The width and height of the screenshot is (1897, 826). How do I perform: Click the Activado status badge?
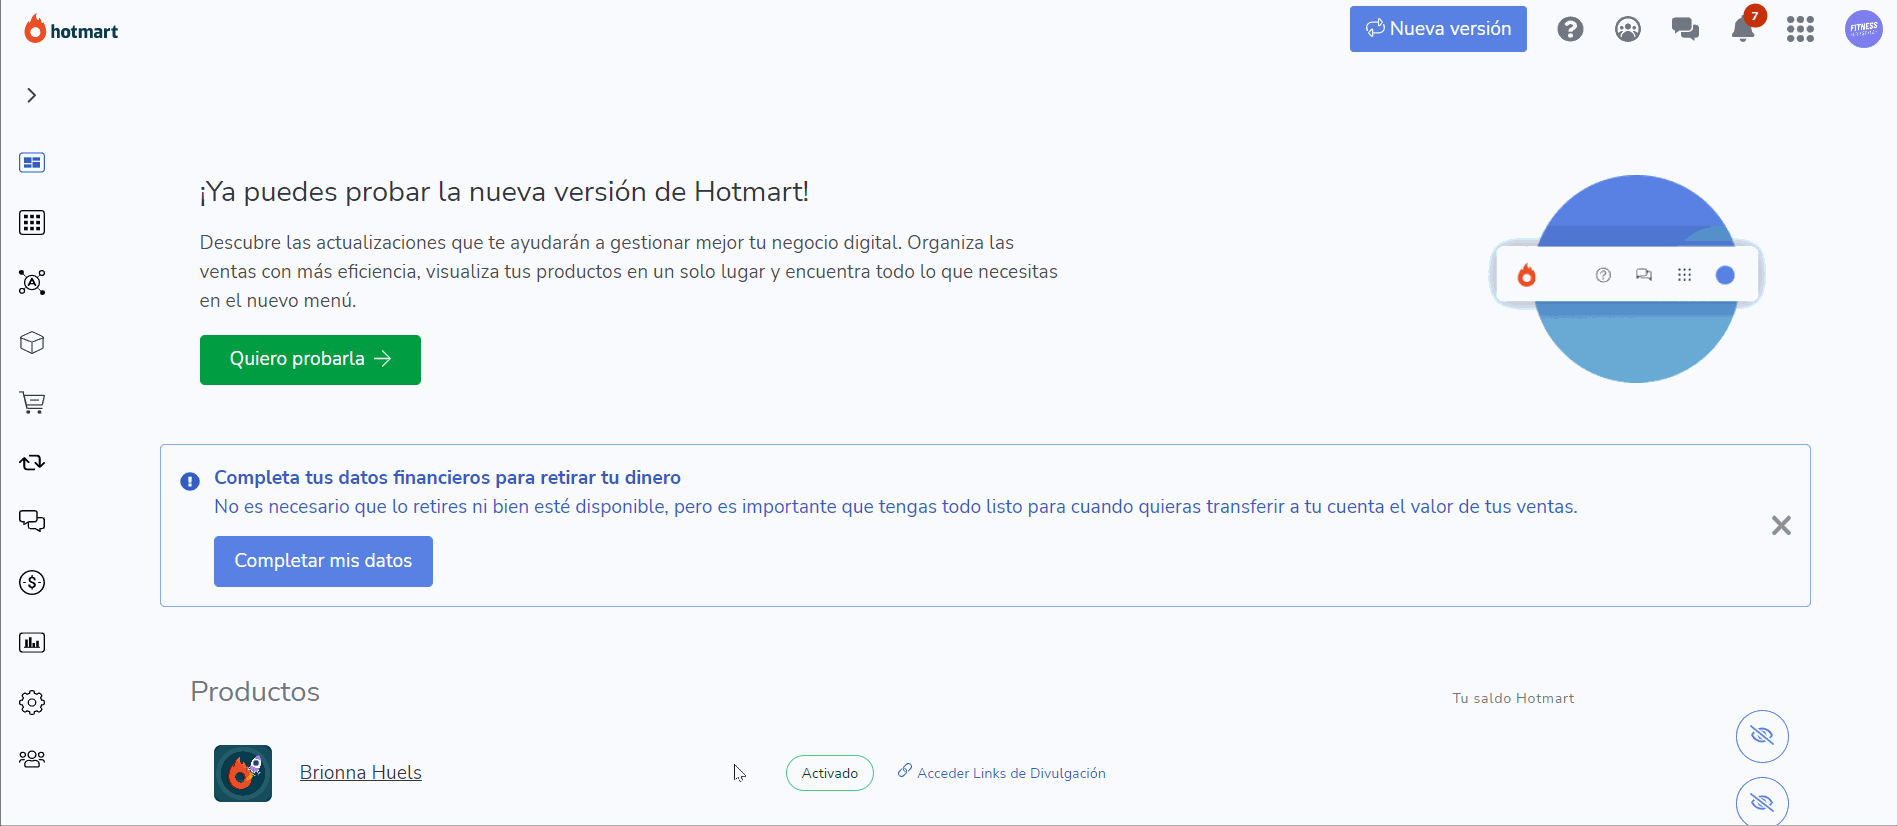pos(830,773)
